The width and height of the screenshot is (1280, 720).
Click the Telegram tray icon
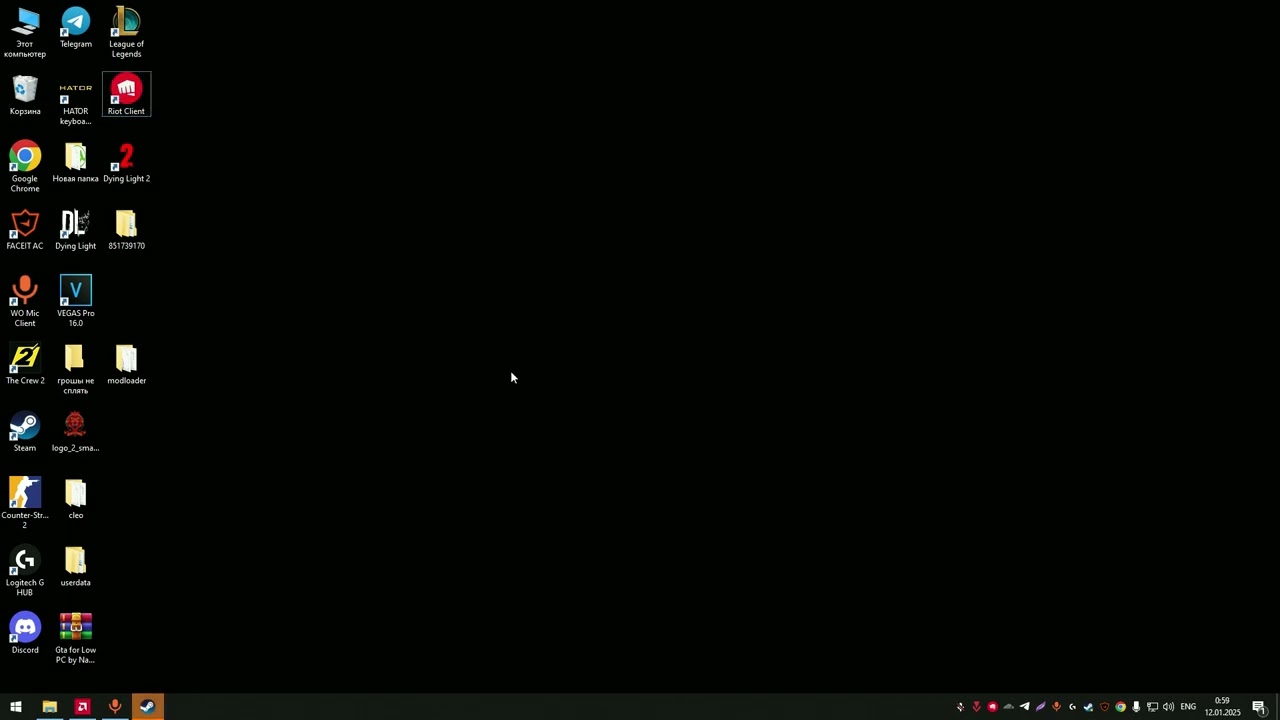point(1024,707)
